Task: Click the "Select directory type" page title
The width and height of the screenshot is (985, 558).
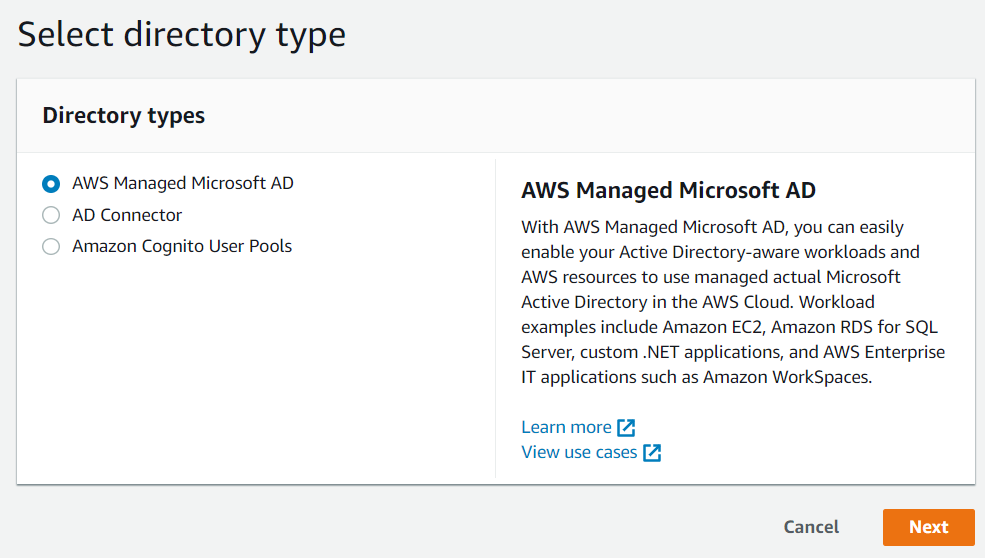Action: (182, 34)
